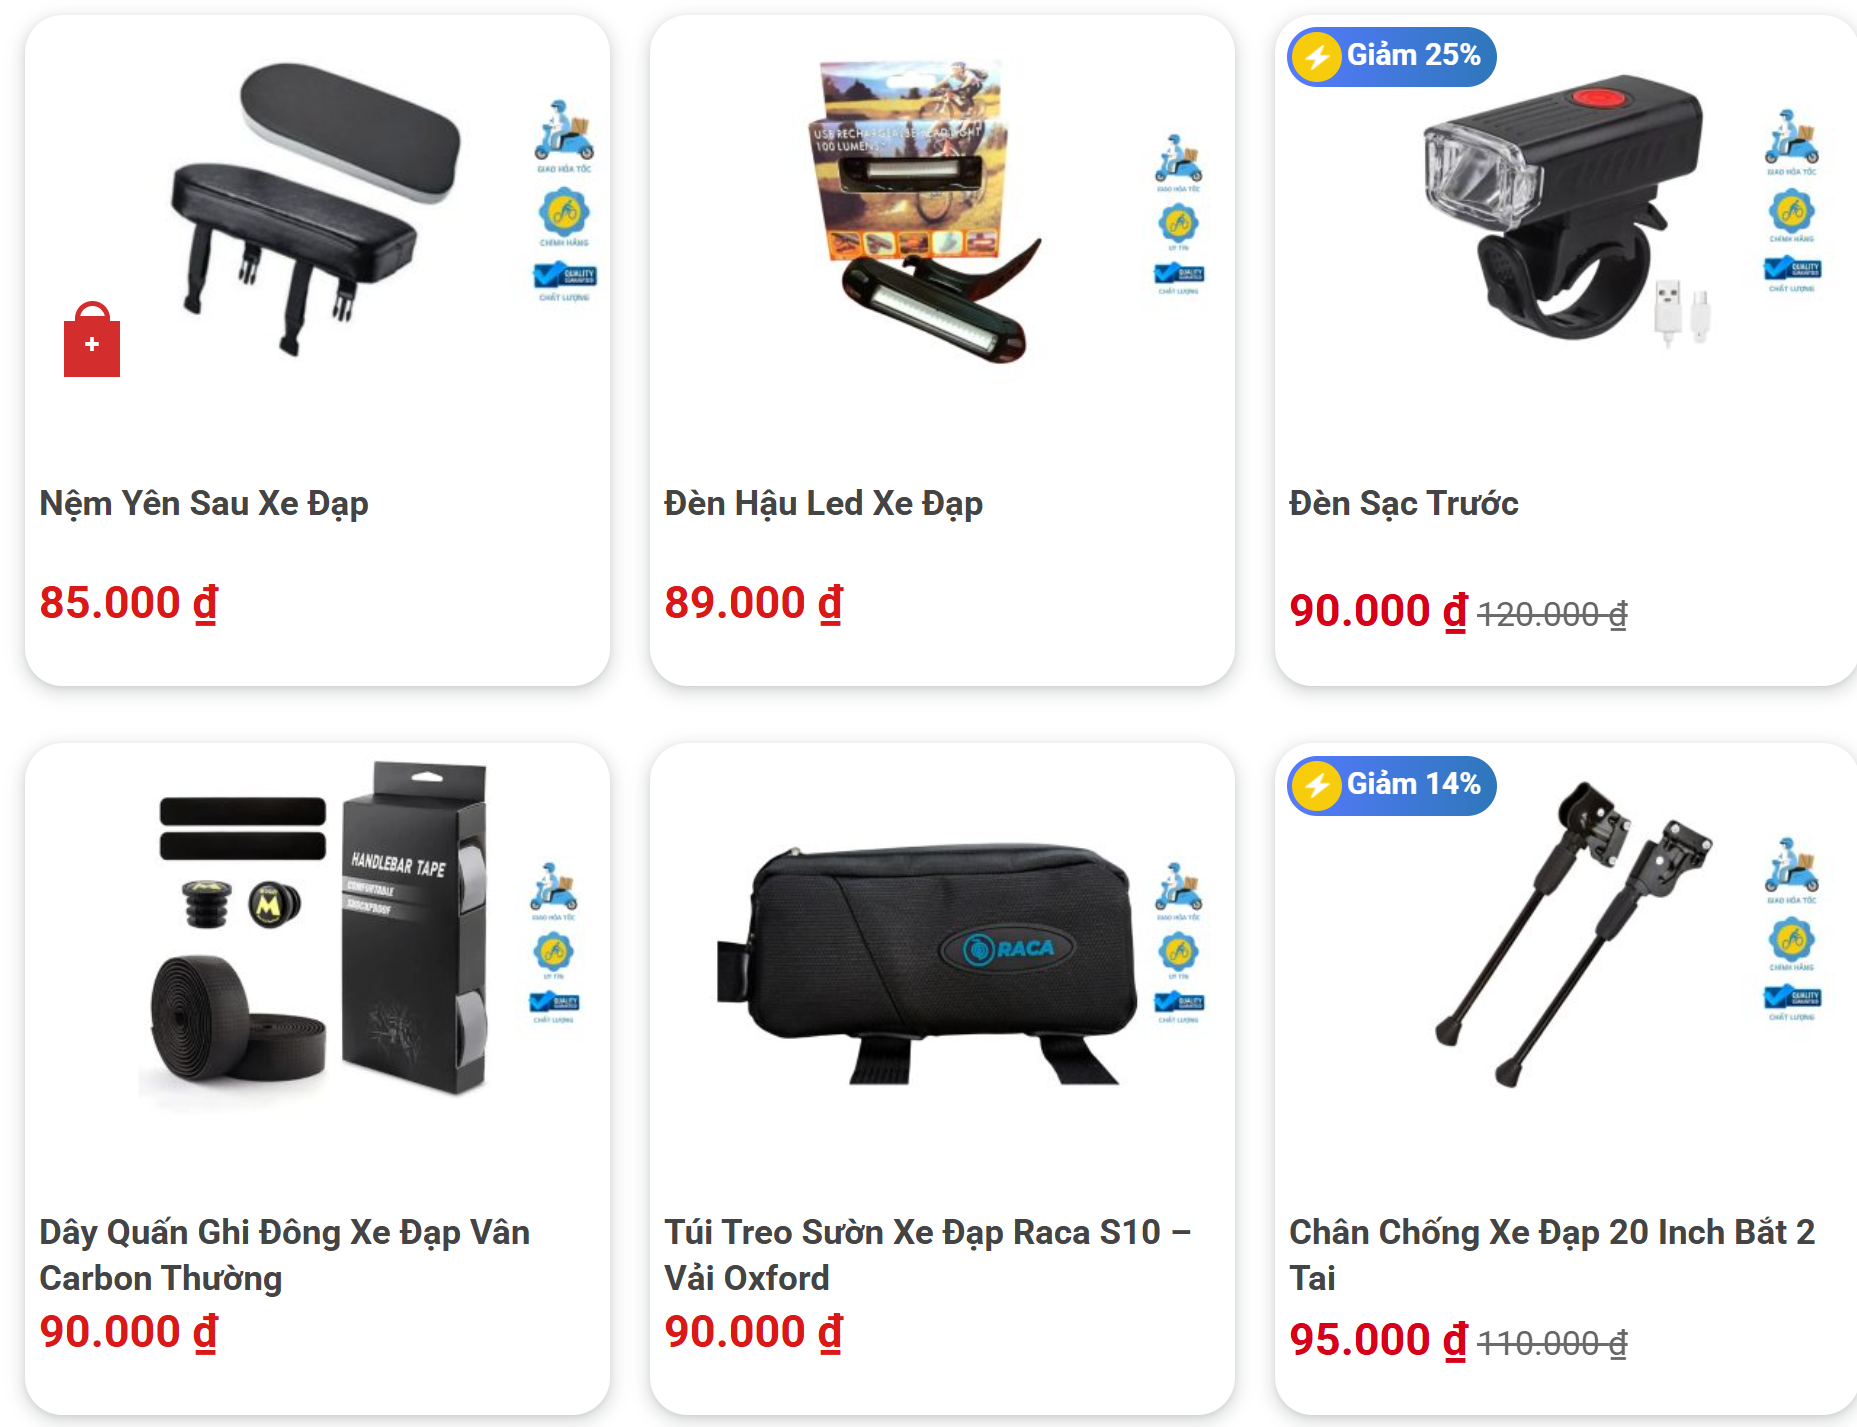Open Dây Quấn Ghi Đông Xe Đạp link
This screenshot has width=1857, height=1427.
285,1255
